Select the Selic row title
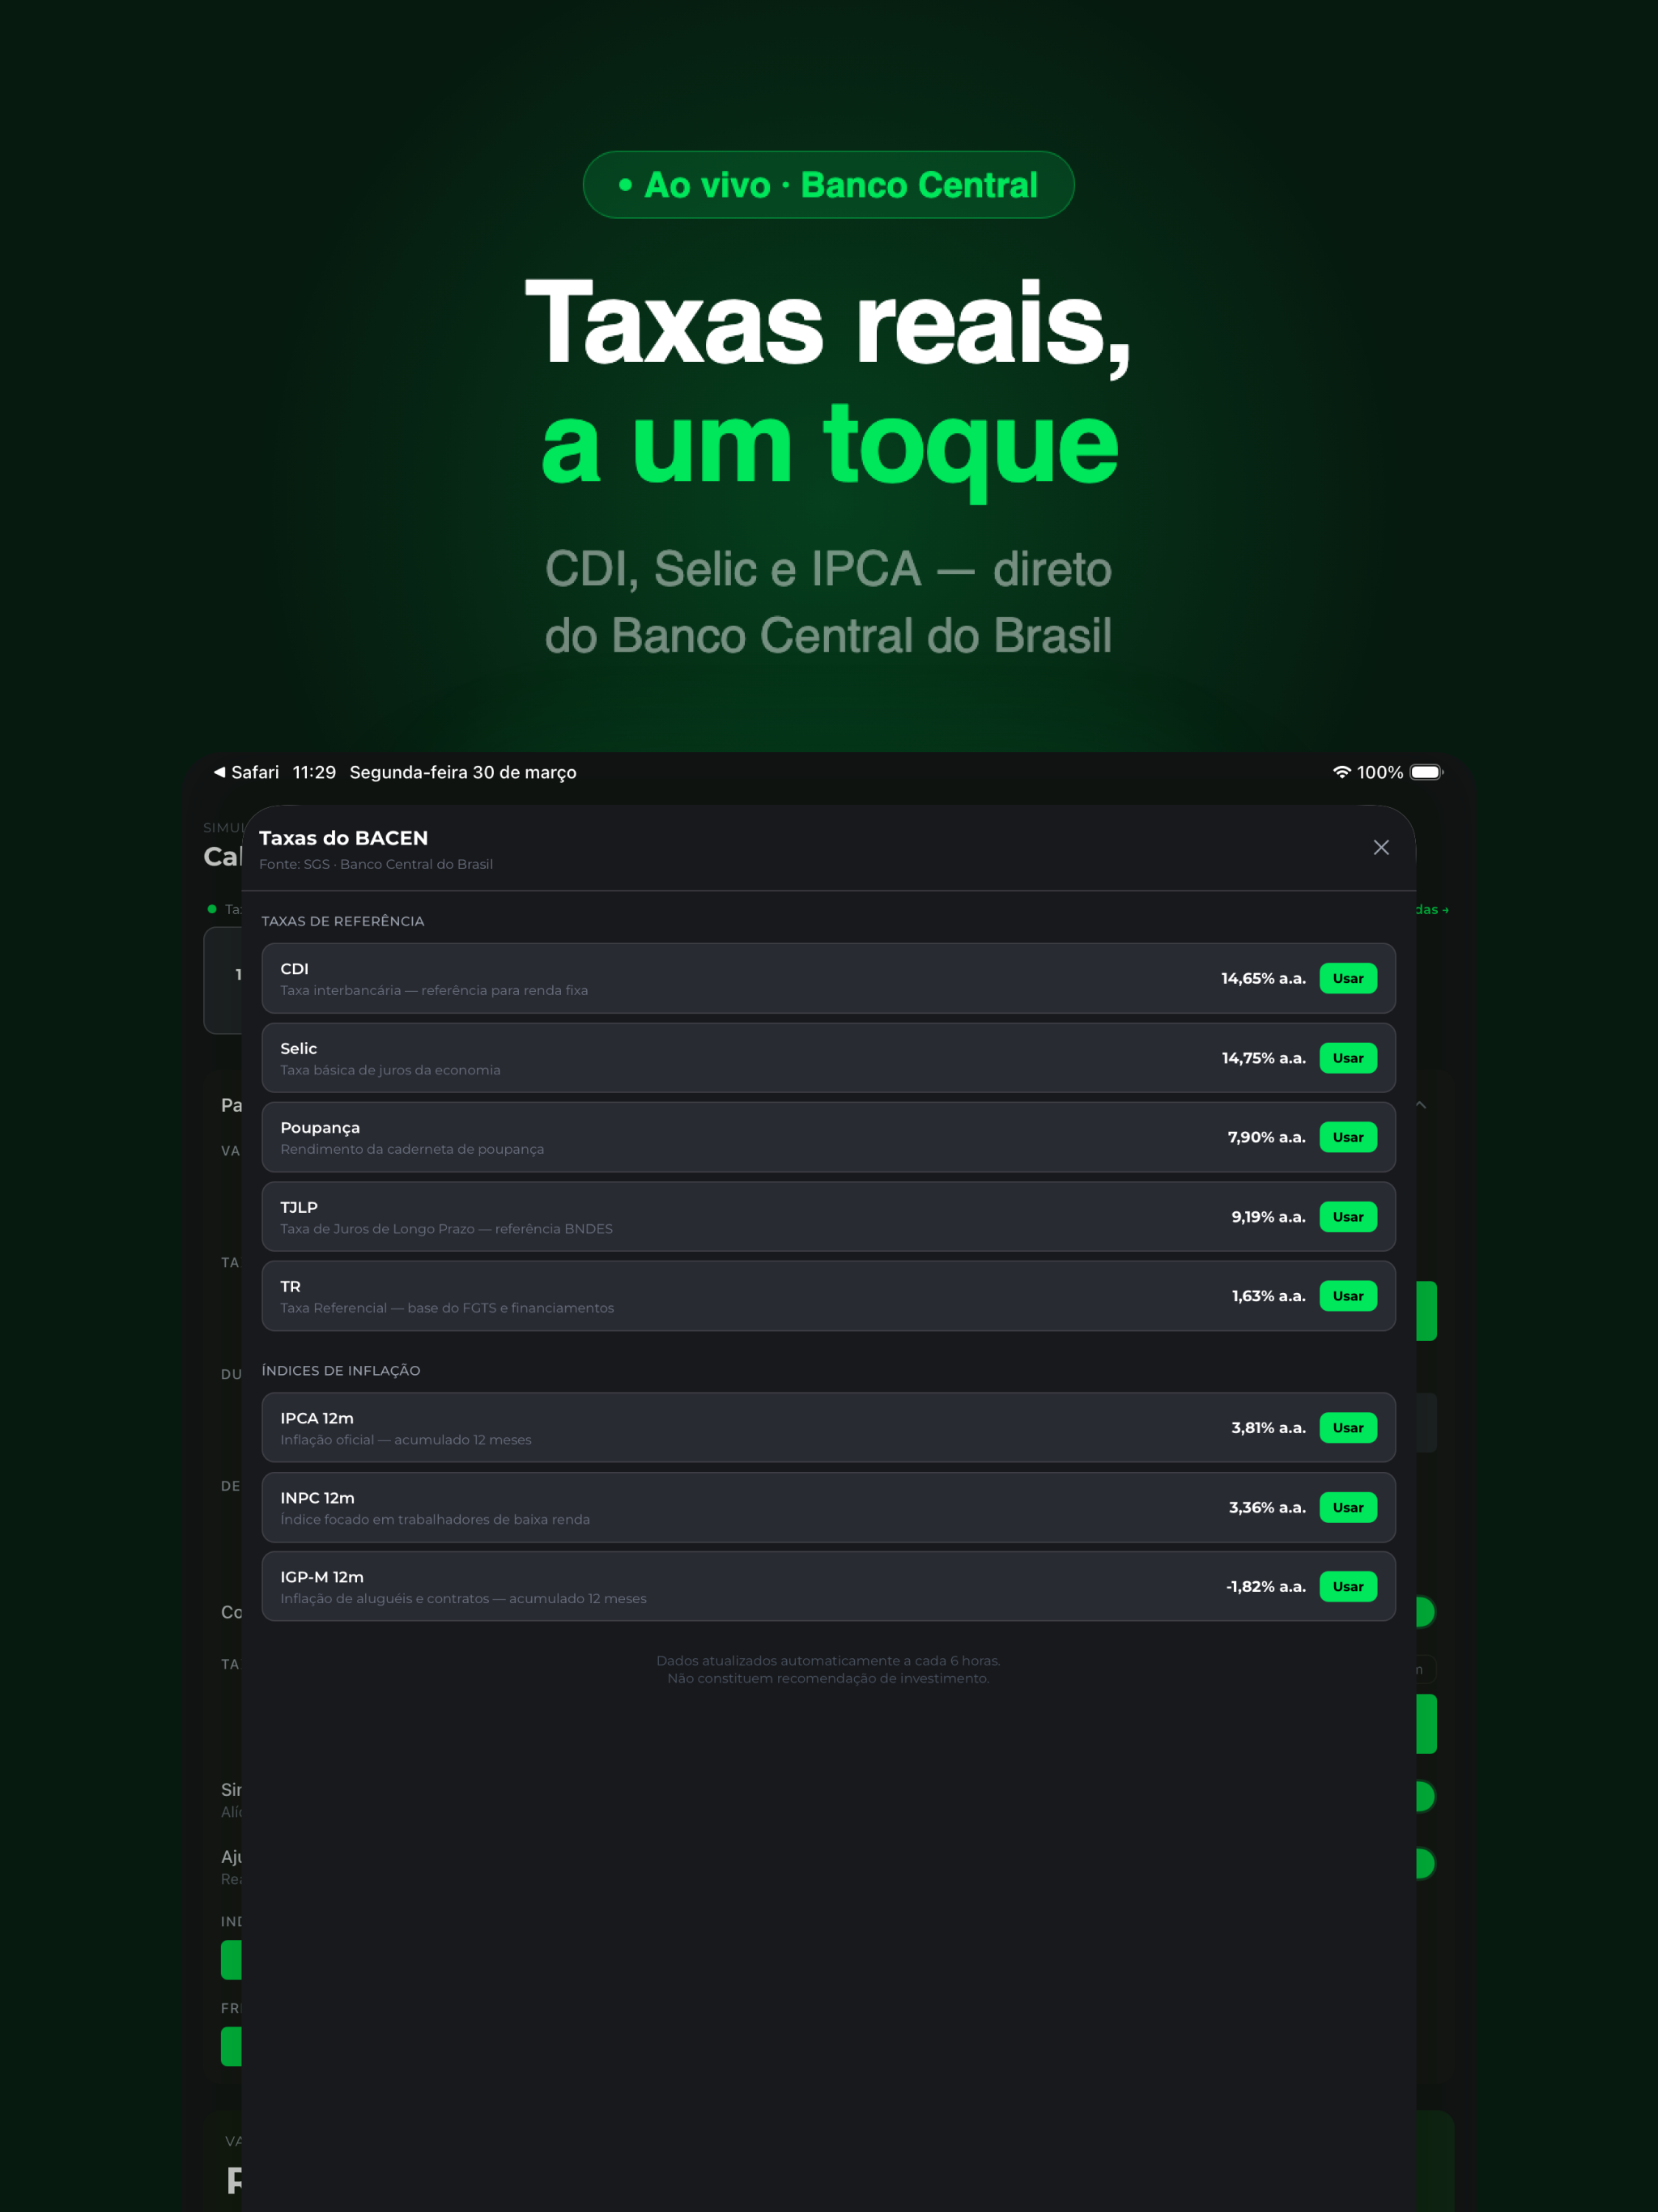The width and height of the screenshot is (1658, 2212). pos(298,1048)
